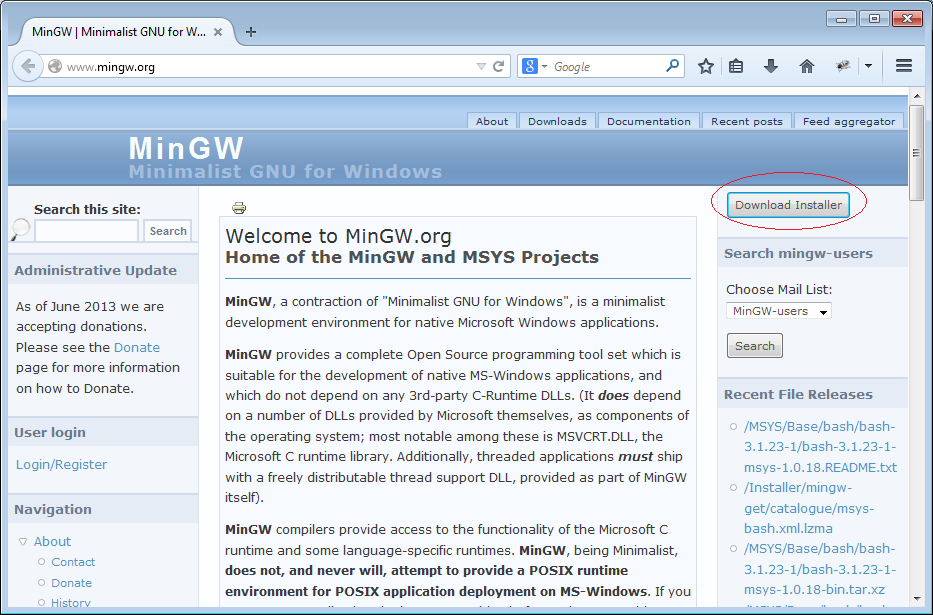This screenshot has width=933, height=615.
Task: Open a new tab with plus button
Action: (251, 32)
